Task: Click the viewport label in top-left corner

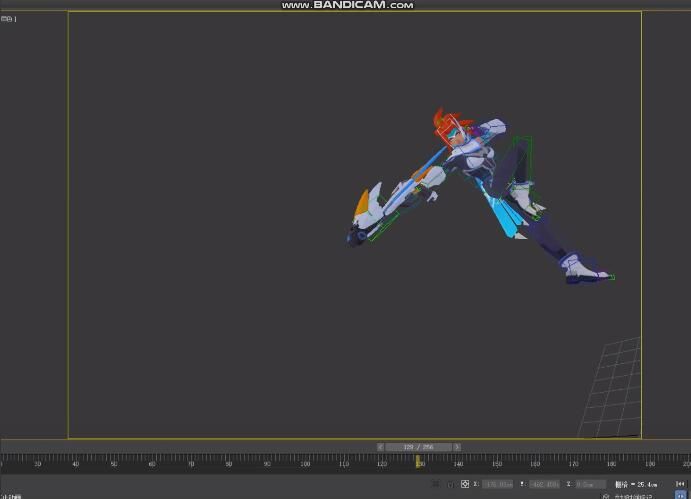Action: [8, 19]
